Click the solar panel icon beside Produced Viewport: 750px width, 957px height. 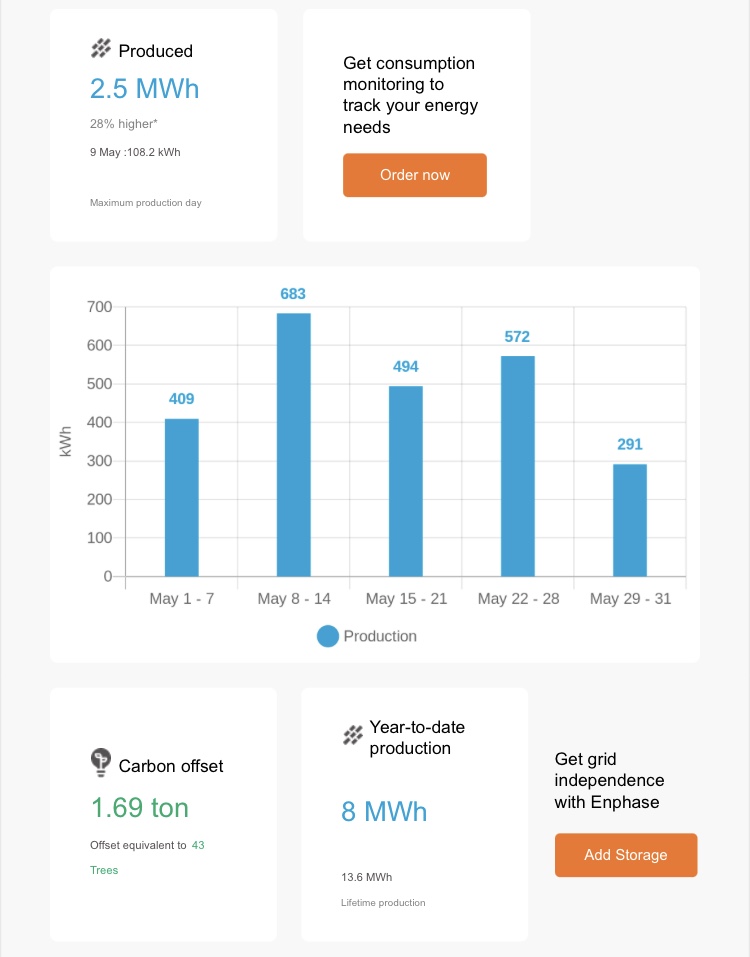(x=101, y=48)
